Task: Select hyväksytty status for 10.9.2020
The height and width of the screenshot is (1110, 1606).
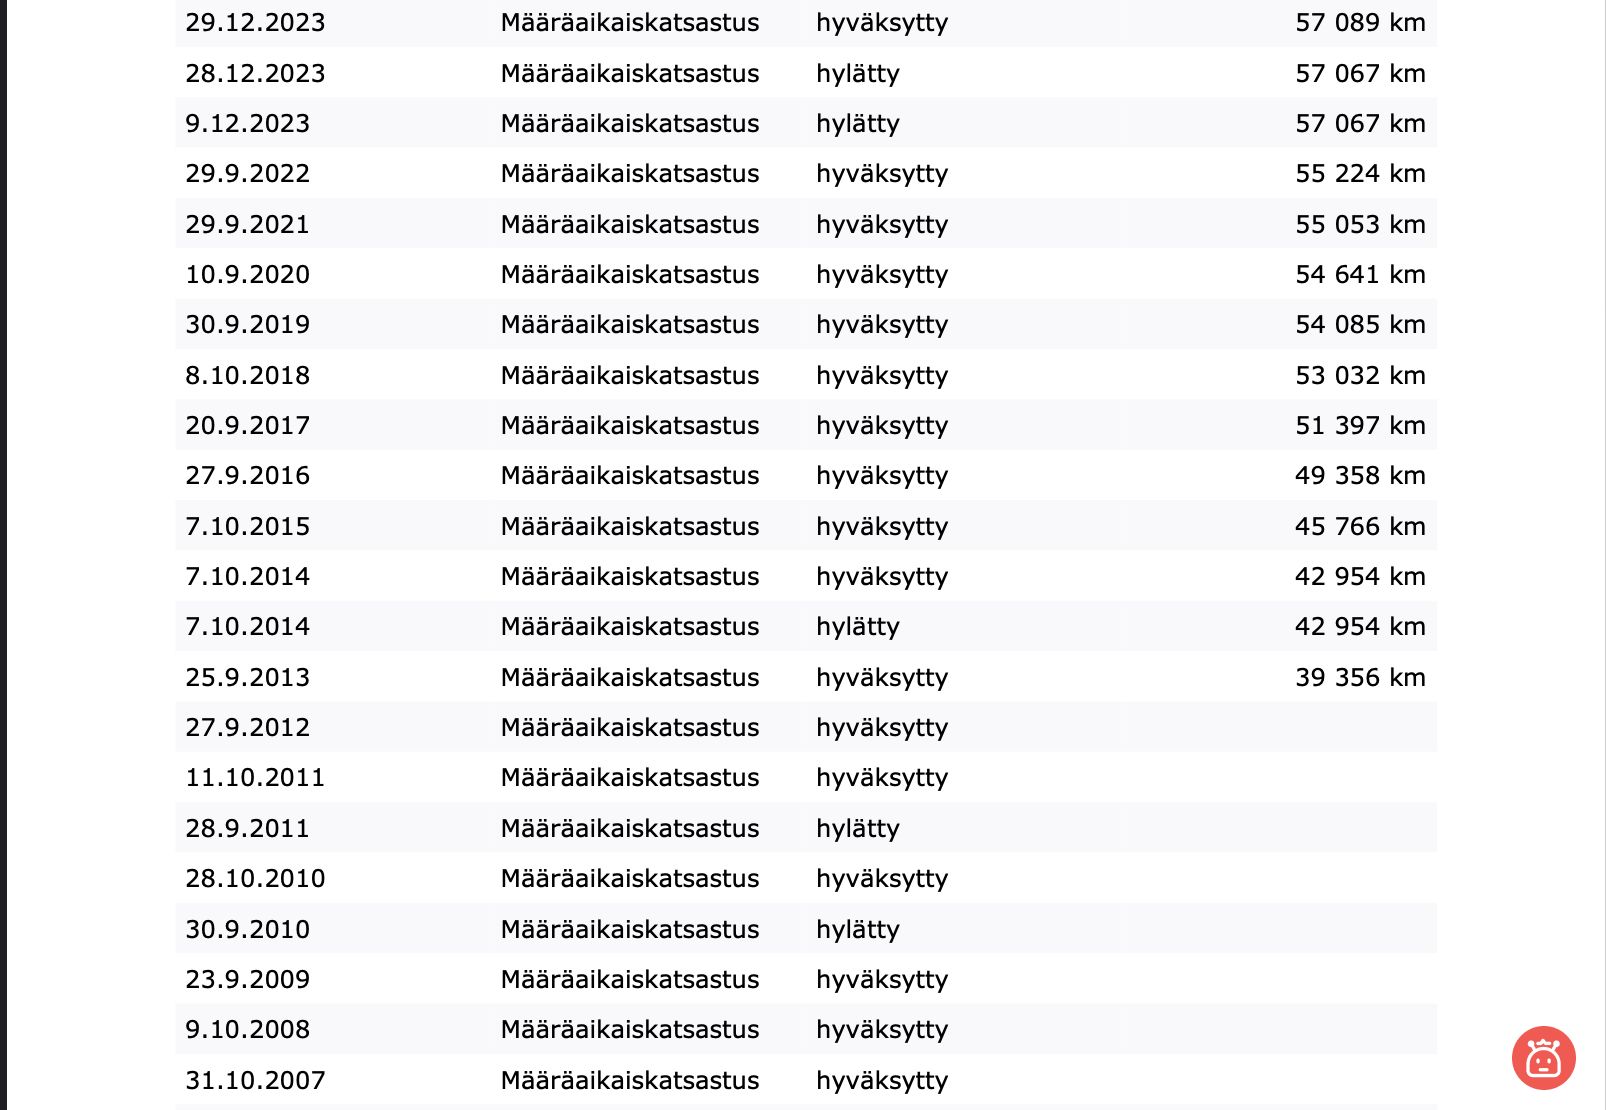Action: pyautogui.click(x=882, y=274)
